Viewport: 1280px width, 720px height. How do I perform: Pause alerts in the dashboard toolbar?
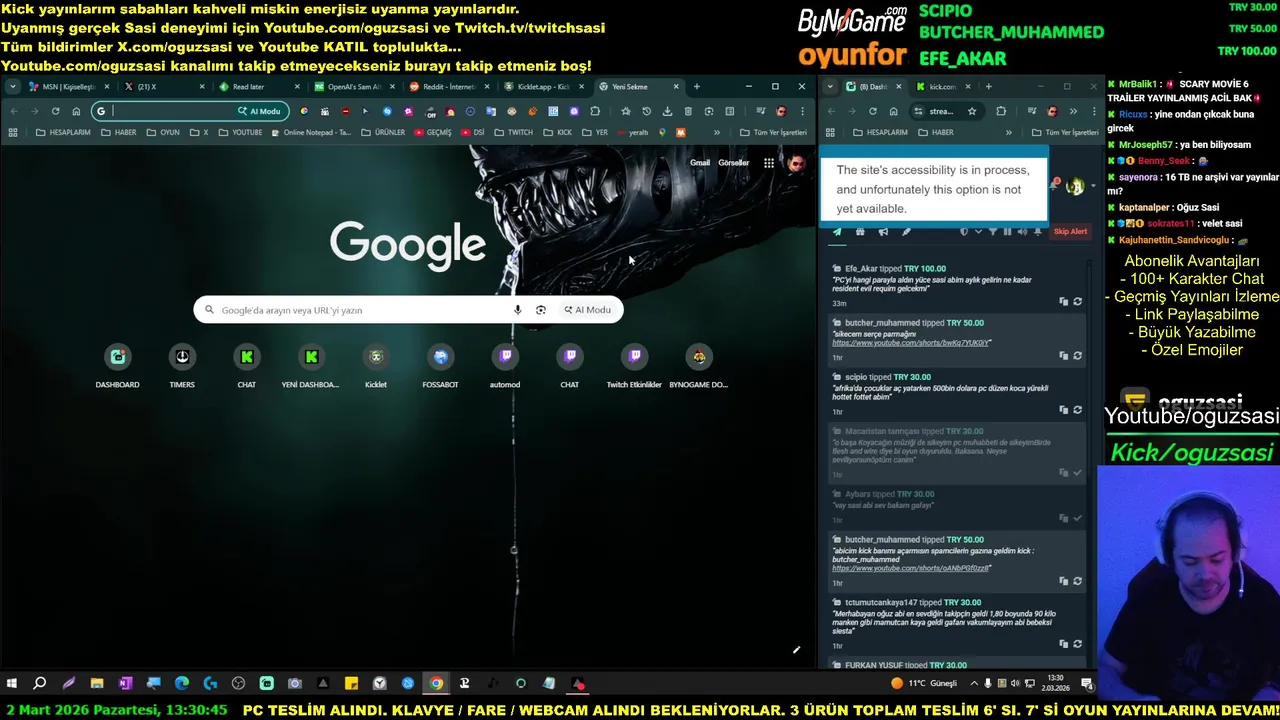[x=1007, y=232]
